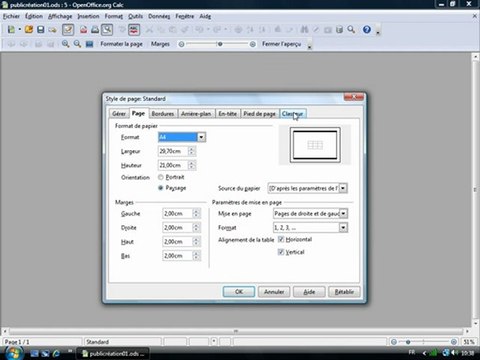Click zoom-in plus on status bar slider

454,342
